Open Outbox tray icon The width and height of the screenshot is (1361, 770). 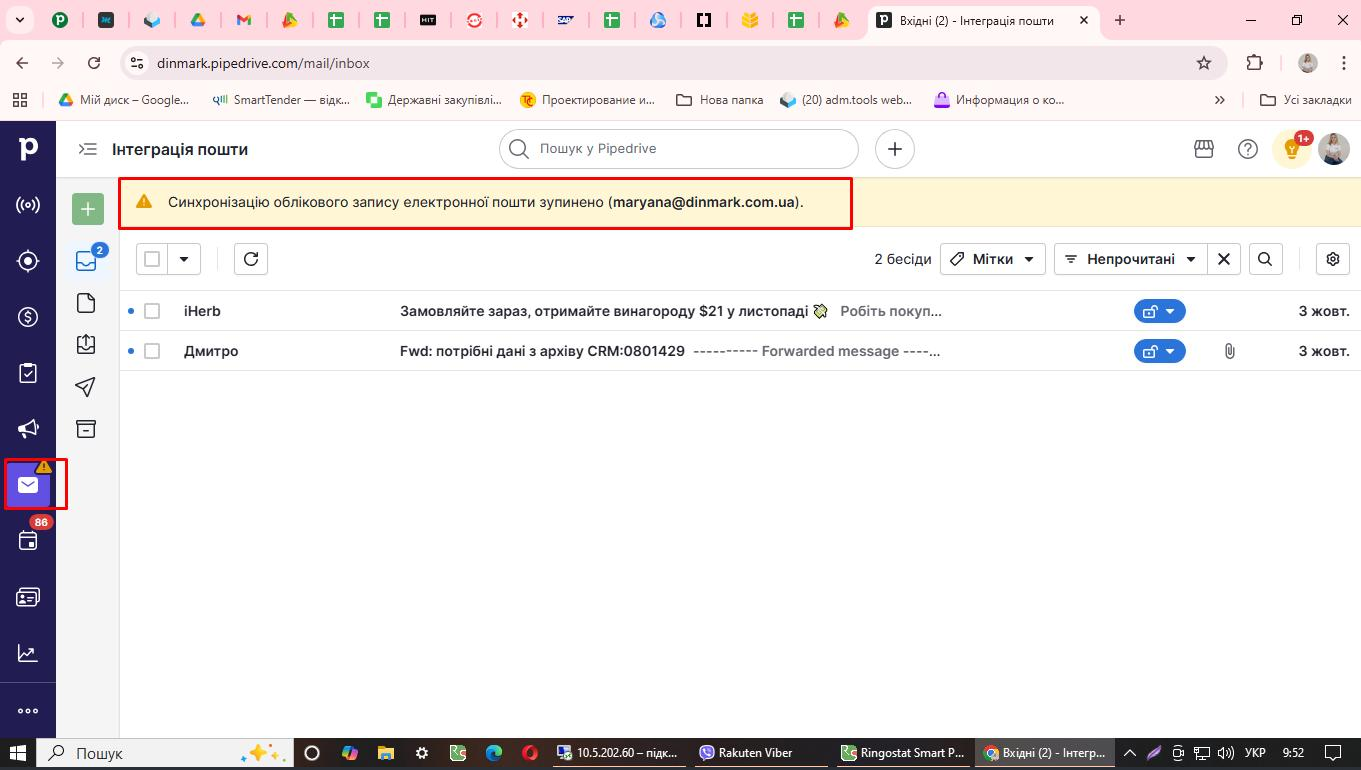87,344
